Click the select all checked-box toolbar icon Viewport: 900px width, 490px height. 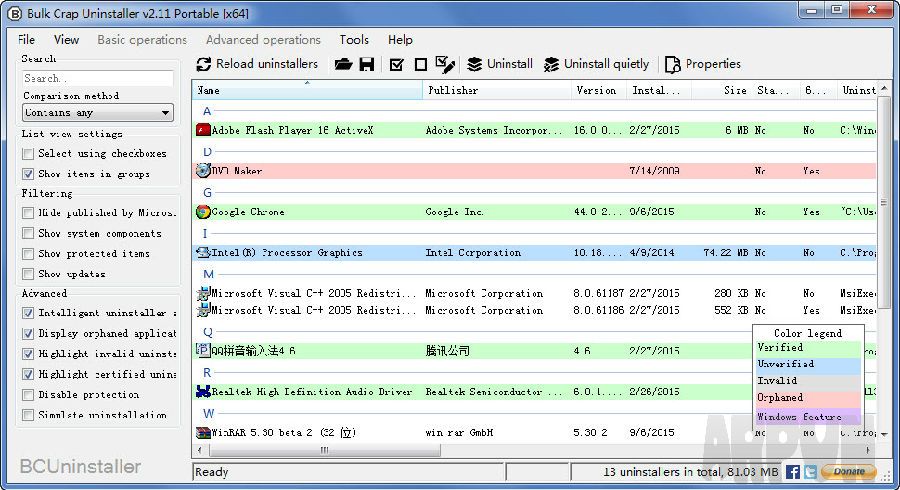(397, 64)
